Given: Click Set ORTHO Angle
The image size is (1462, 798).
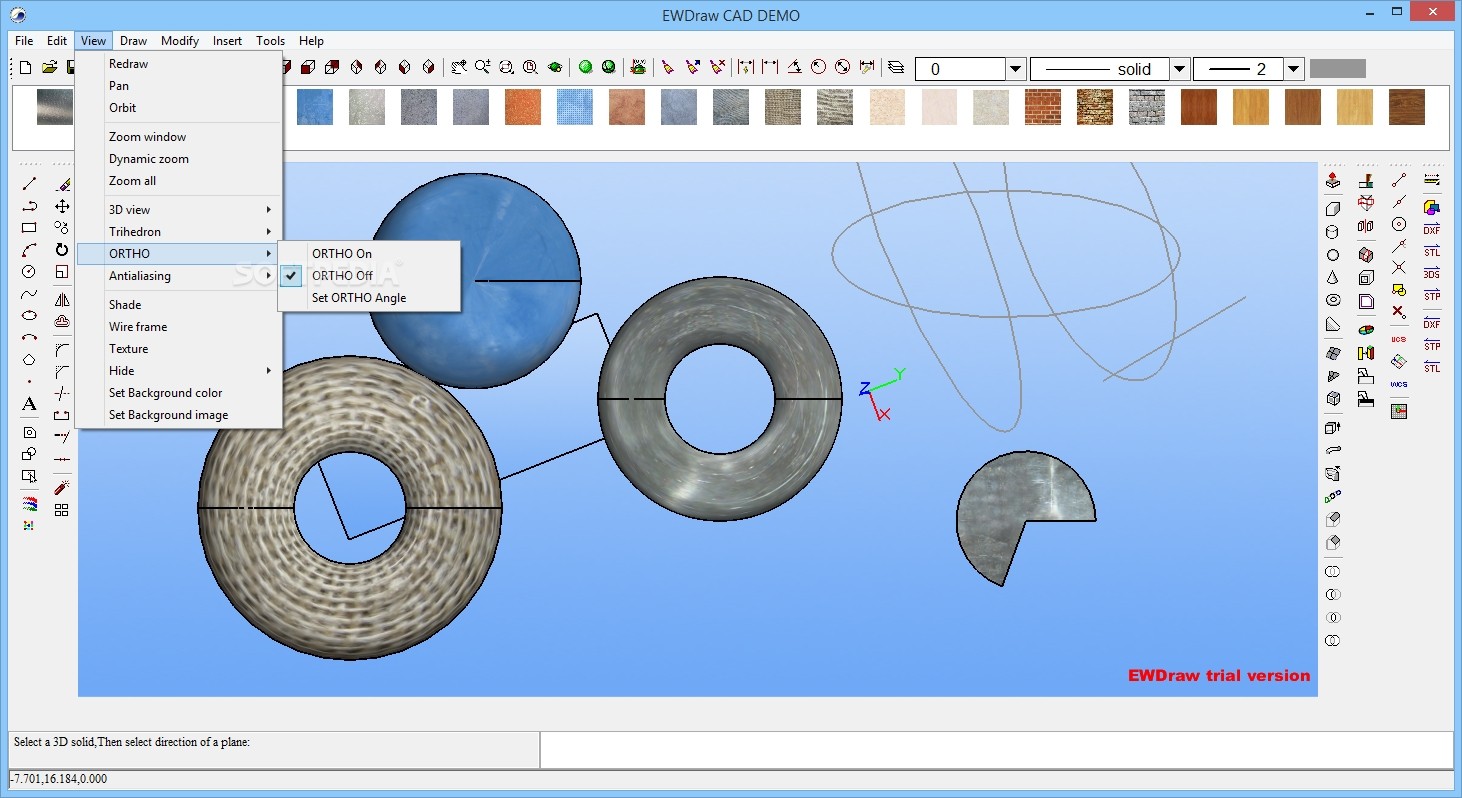Looking at the screenshot, I should pyautogui.click(x=359, y=298).
